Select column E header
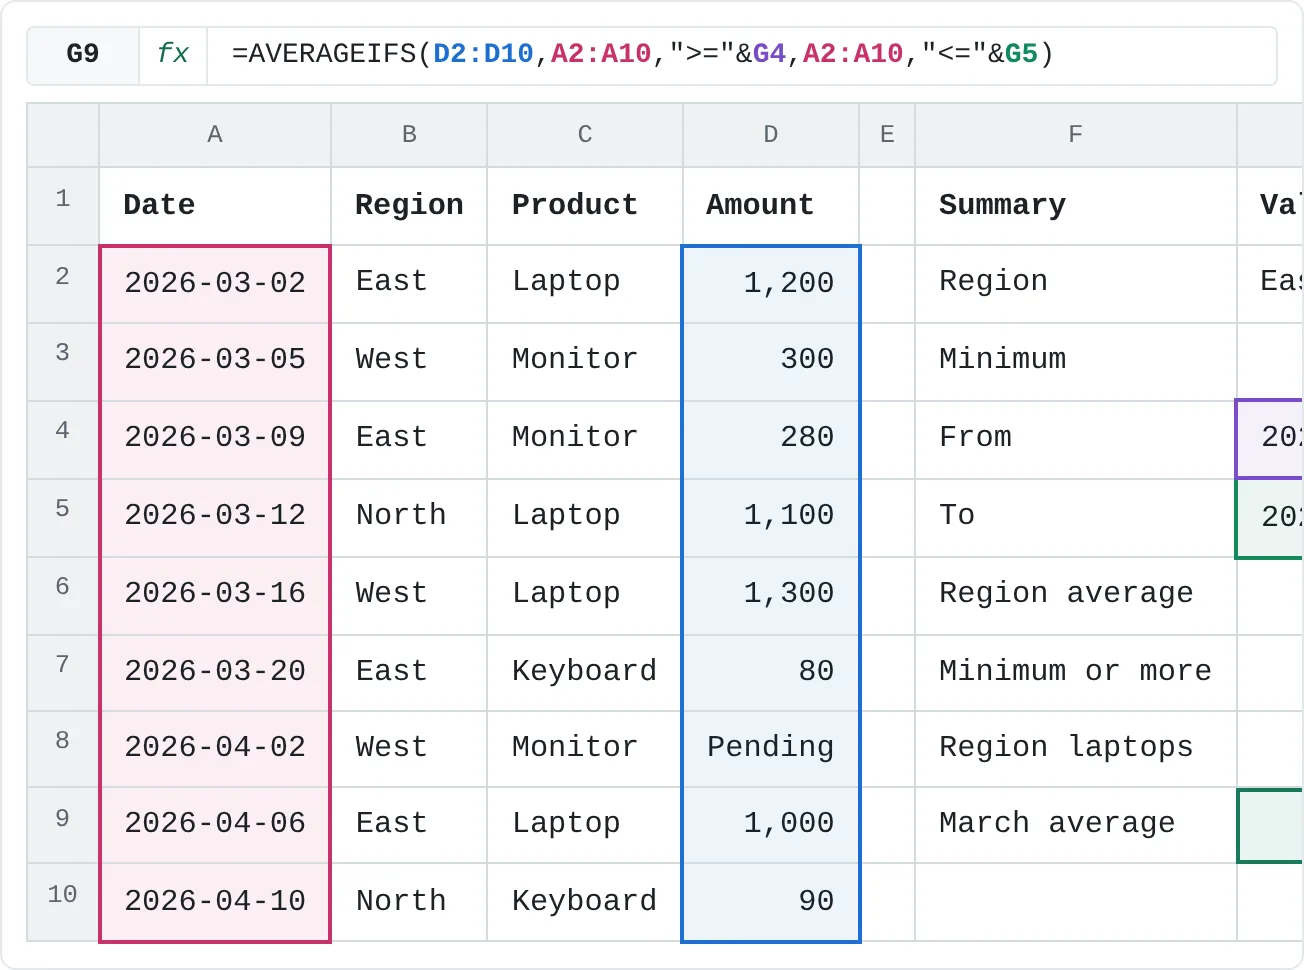The width and height of the screenshot is (1304, 970). tap(887, 135)
